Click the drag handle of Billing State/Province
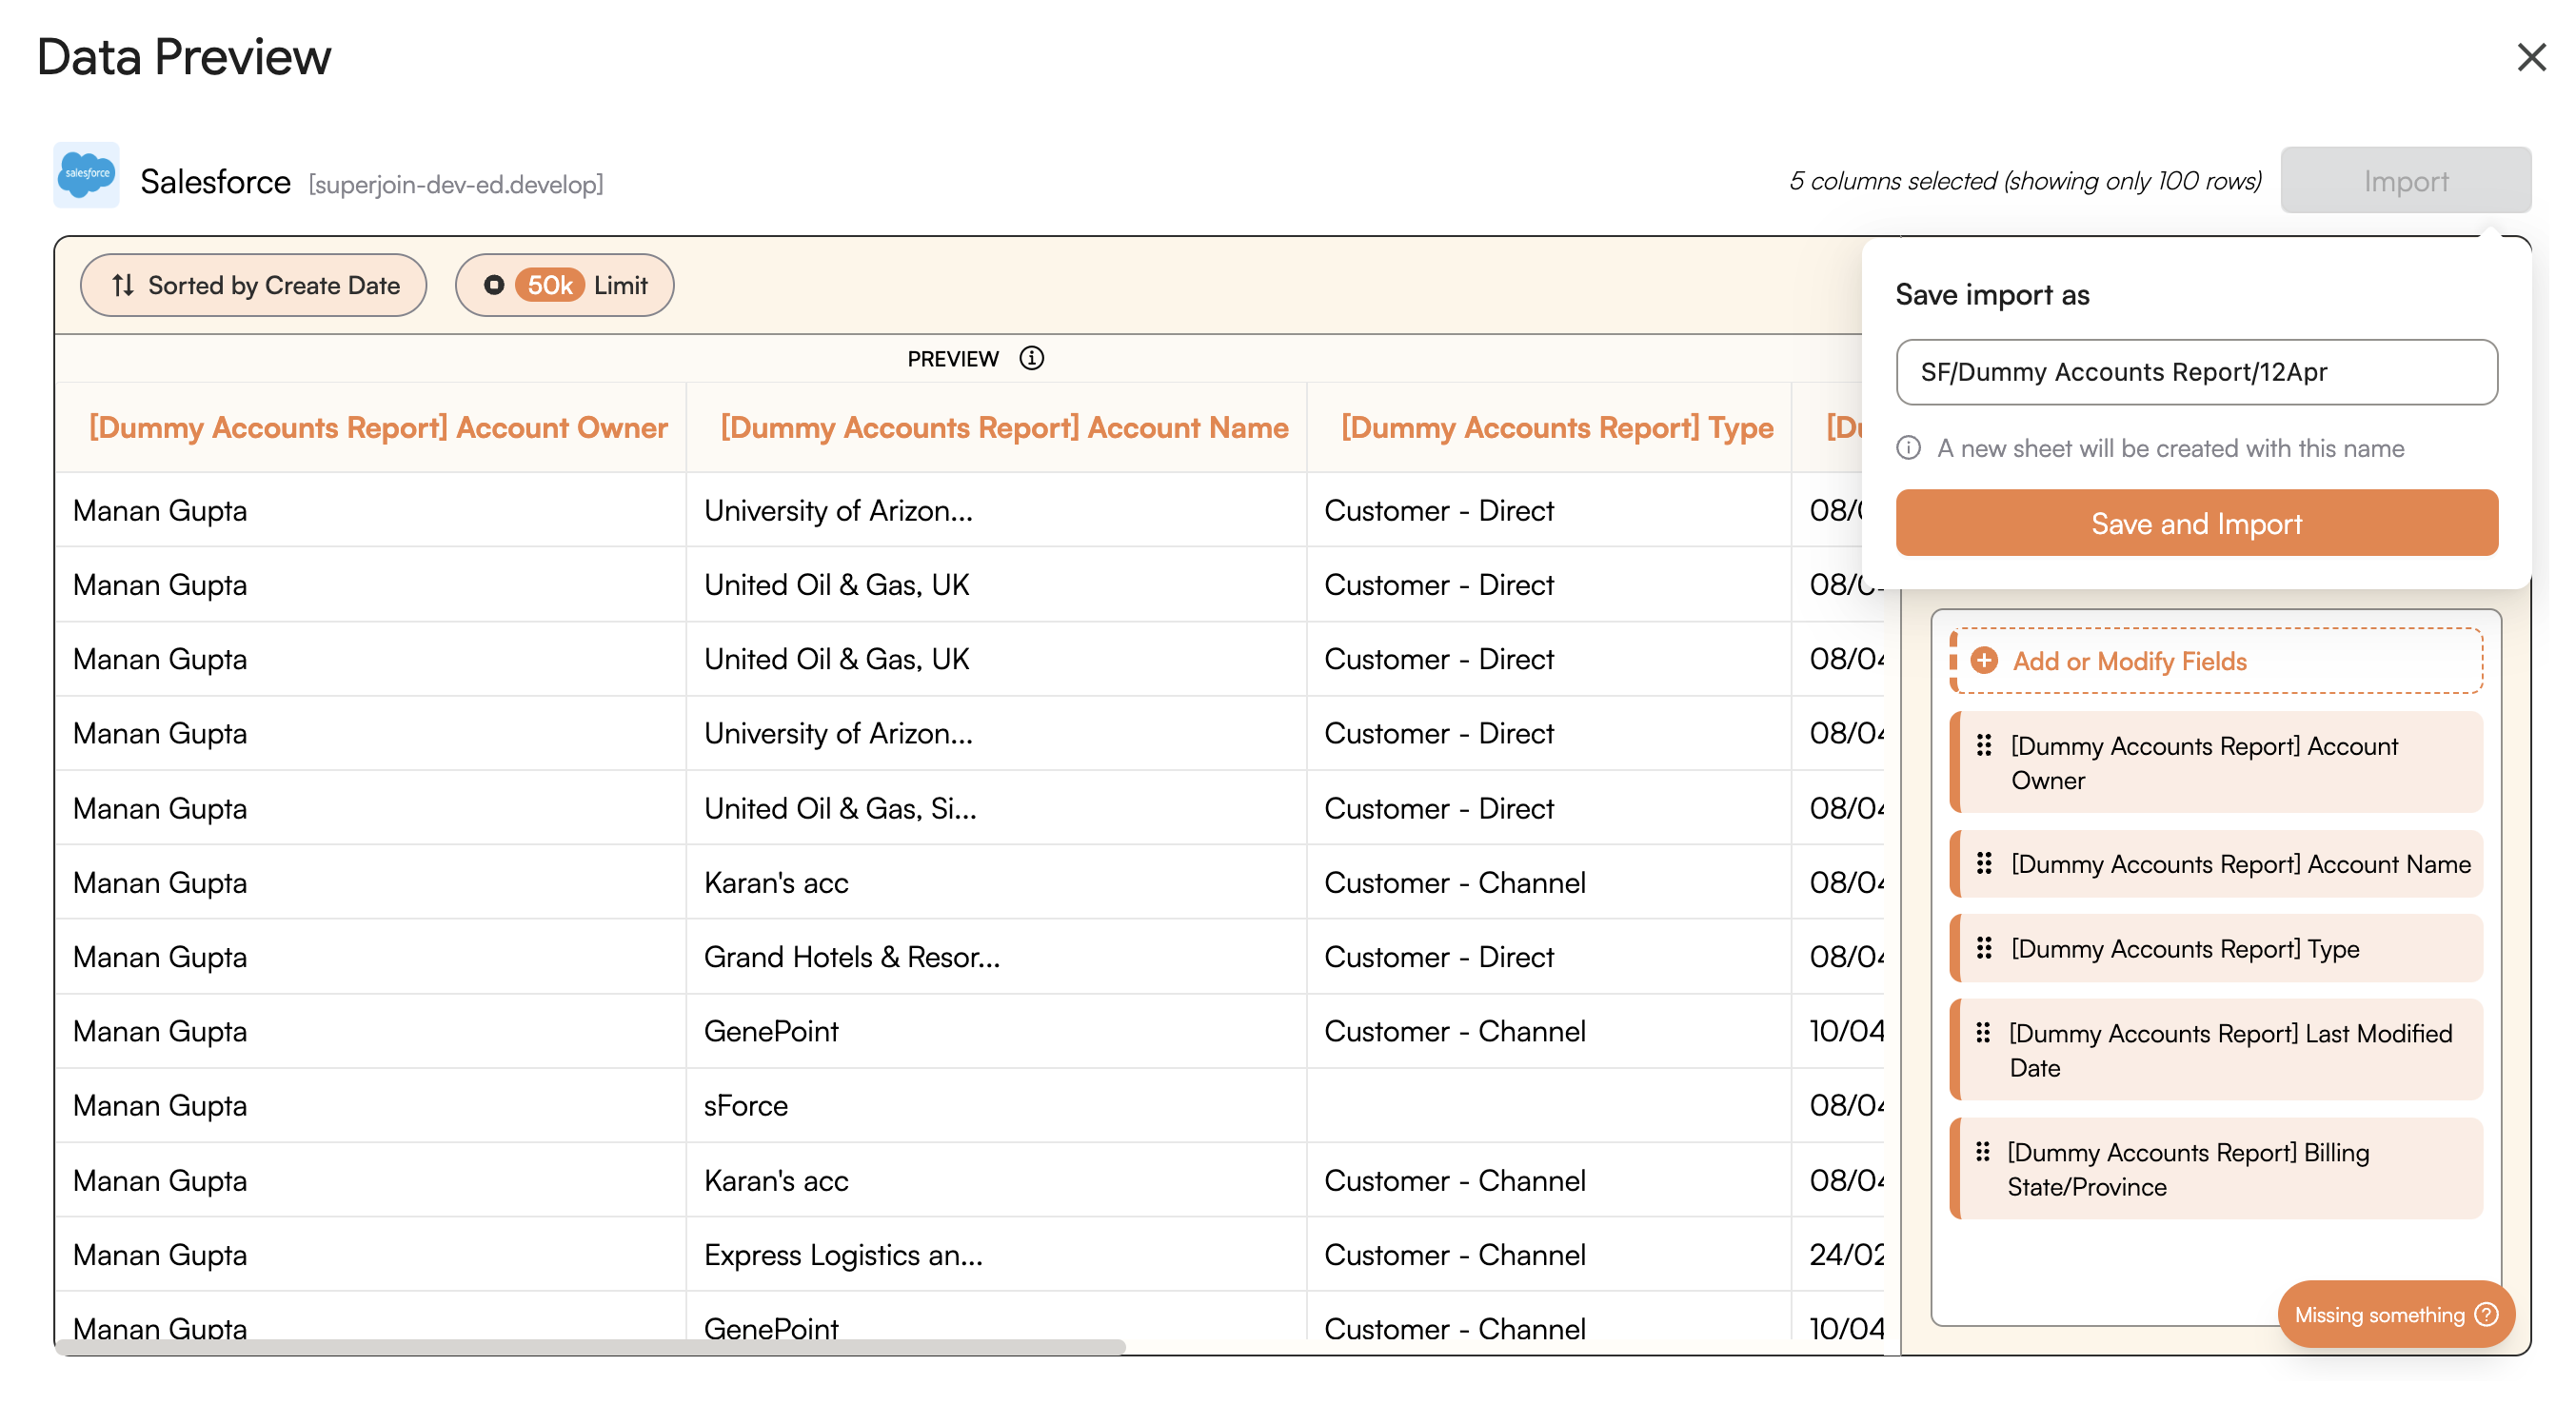This screenshot has width=2576, height=1405. tap(1984, 1152)
